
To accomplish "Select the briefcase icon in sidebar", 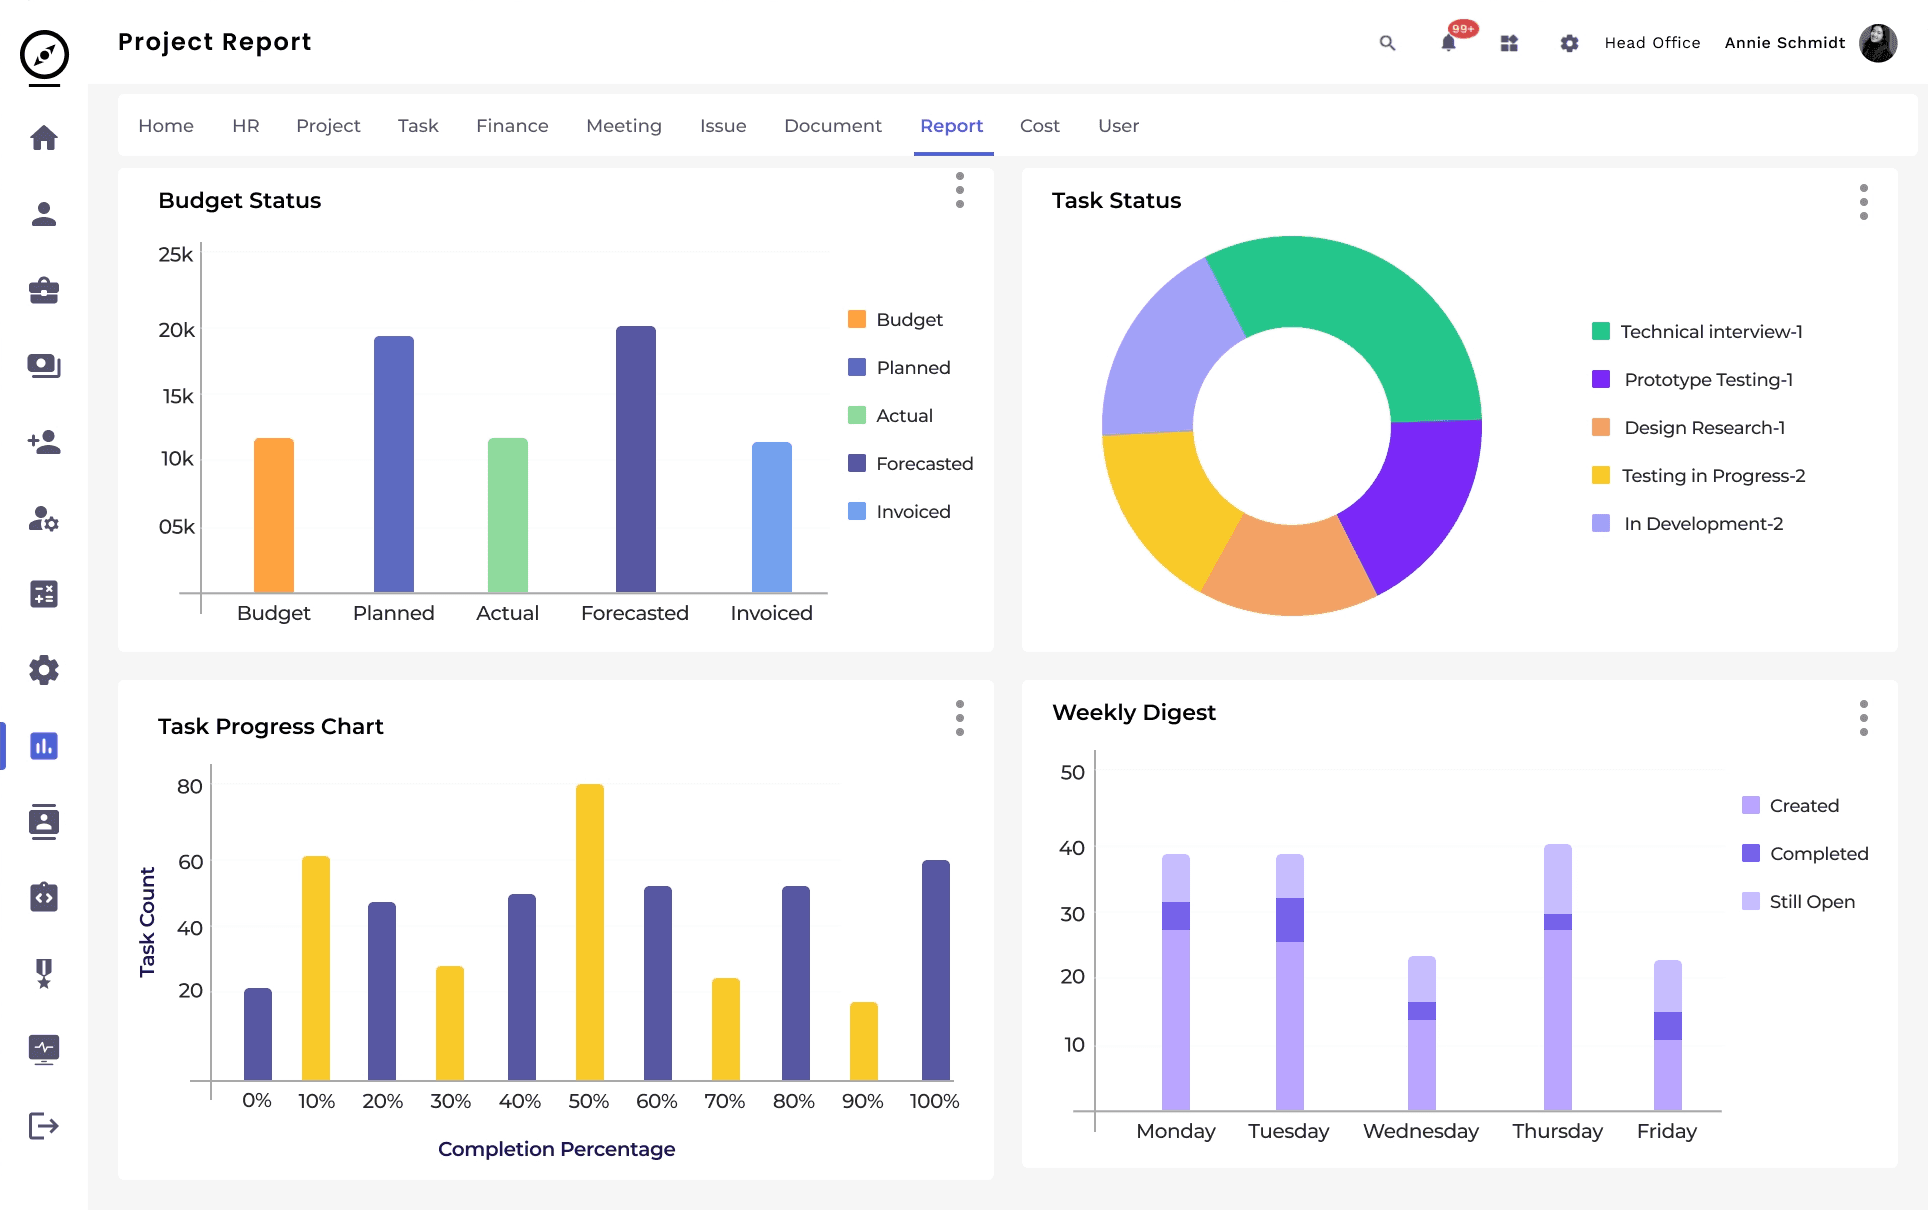I will coord(44,290).
